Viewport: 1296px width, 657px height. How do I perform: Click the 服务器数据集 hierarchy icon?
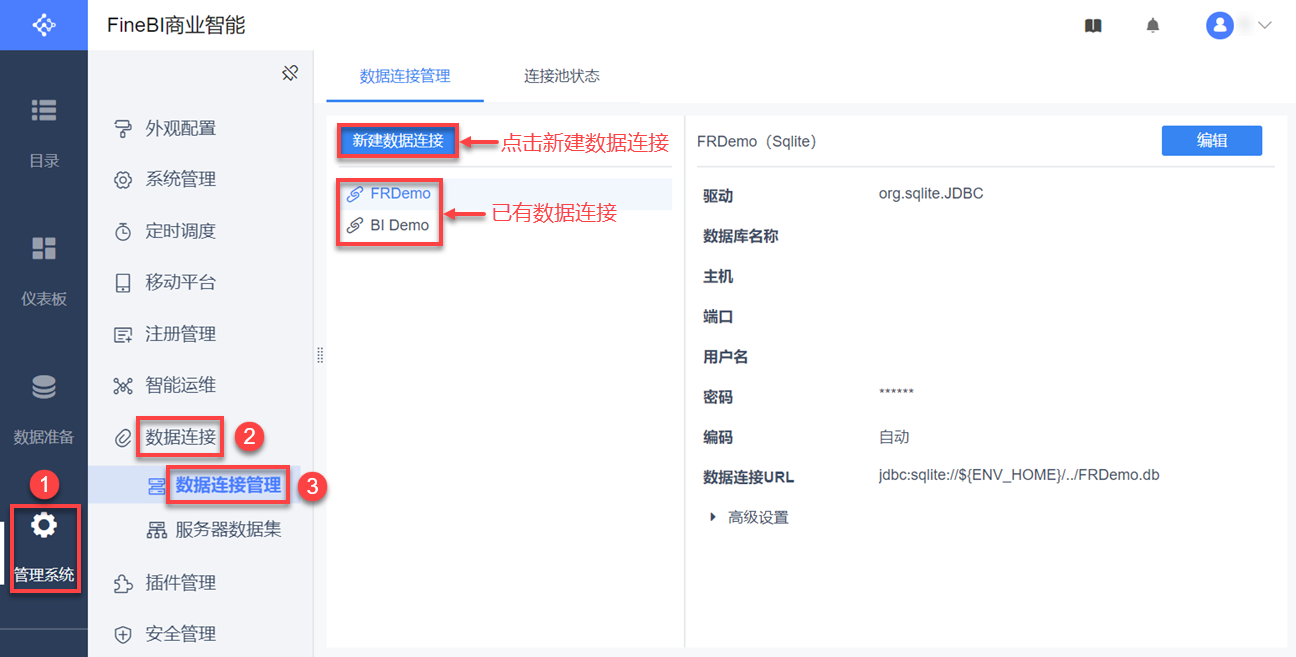point(157,530)
